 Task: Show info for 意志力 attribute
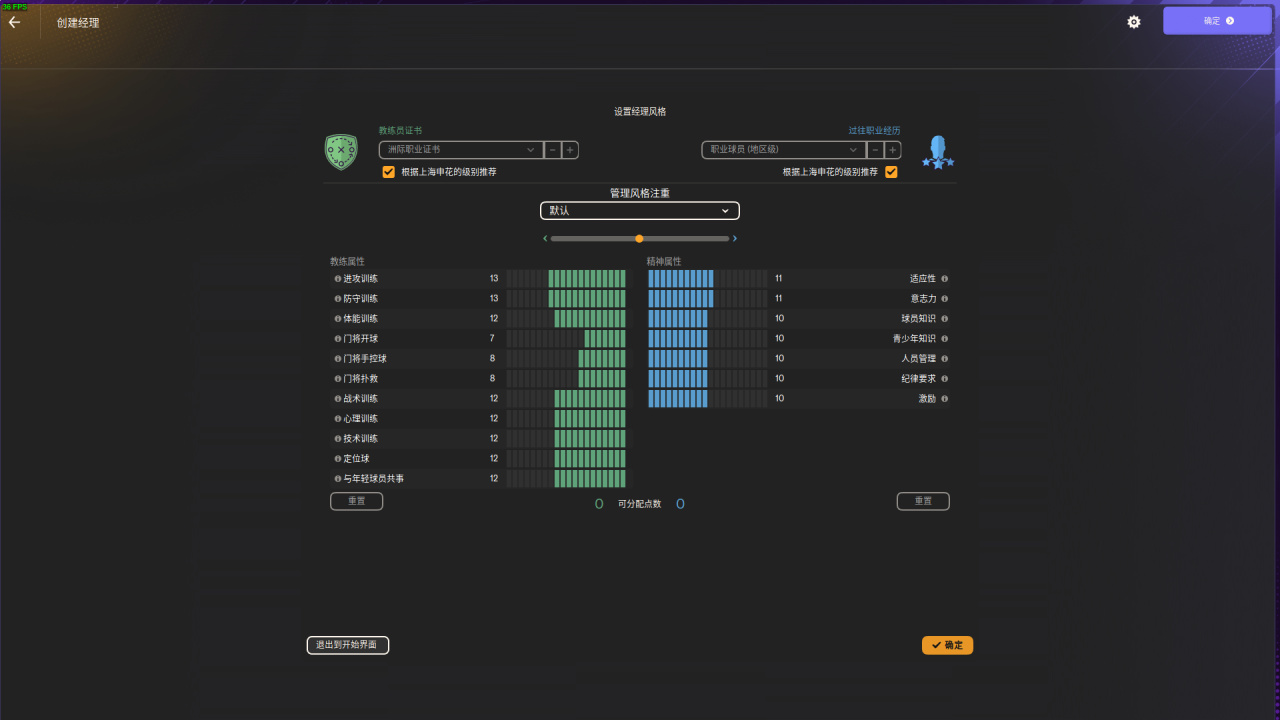[x=944, y=299]
